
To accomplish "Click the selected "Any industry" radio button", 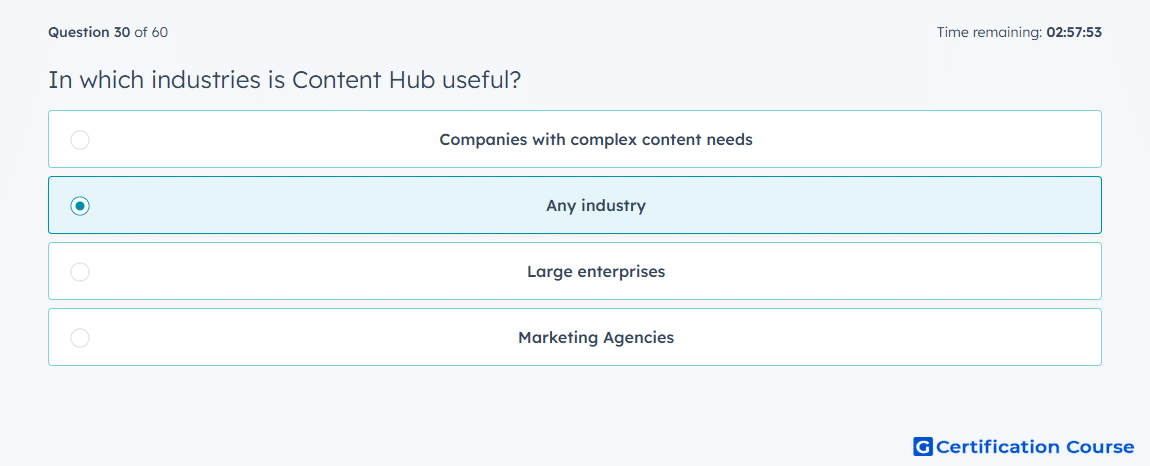I will pos(80,205).
